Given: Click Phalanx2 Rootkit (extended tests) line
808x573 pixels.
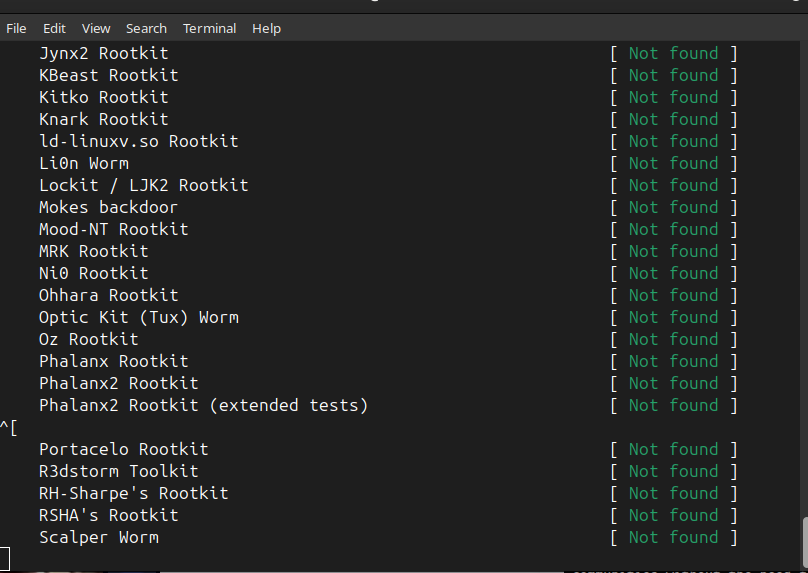Looking at the screenshot, I should point(204,405).
